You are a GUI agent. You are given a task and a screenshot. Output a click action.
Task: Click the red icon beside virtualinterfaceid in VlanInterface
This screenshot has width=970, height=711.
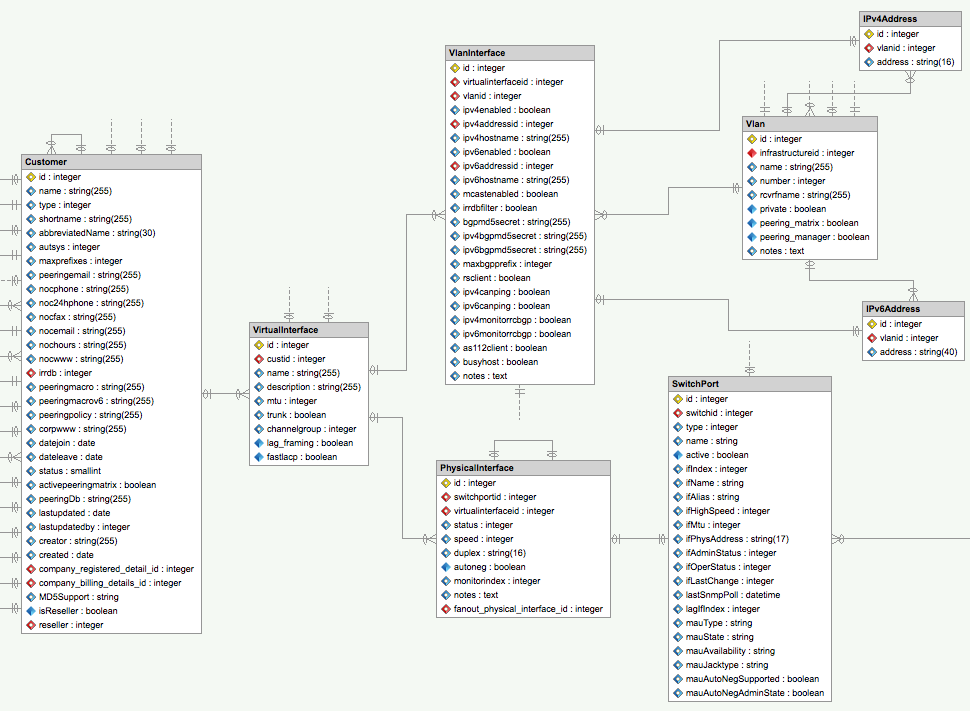455,82
